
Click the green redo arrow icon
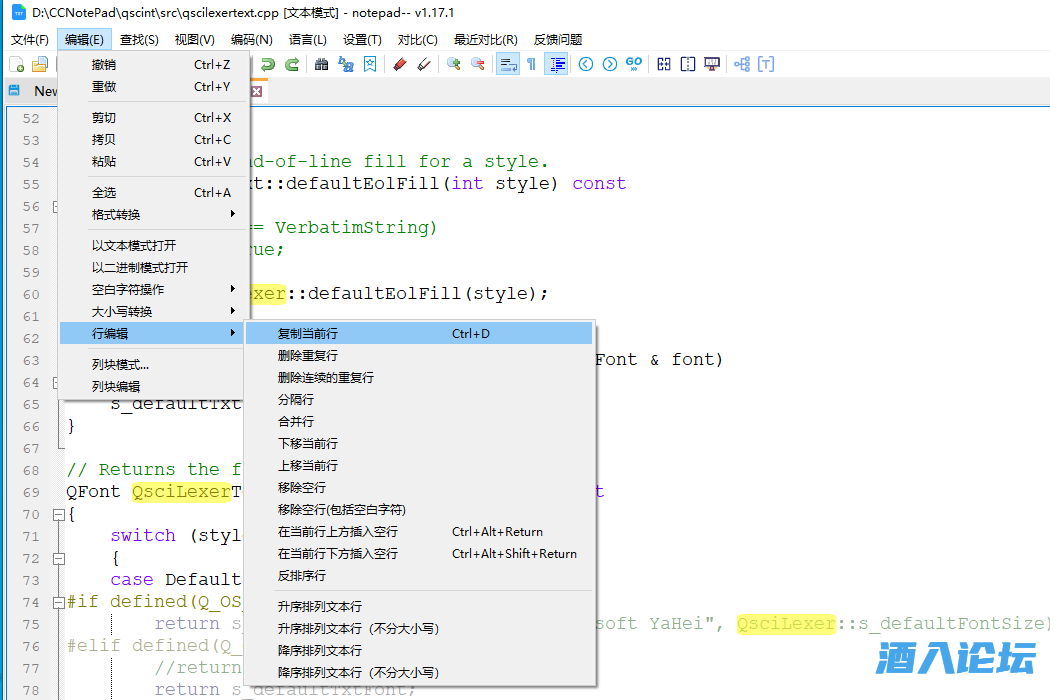[292, 64]
